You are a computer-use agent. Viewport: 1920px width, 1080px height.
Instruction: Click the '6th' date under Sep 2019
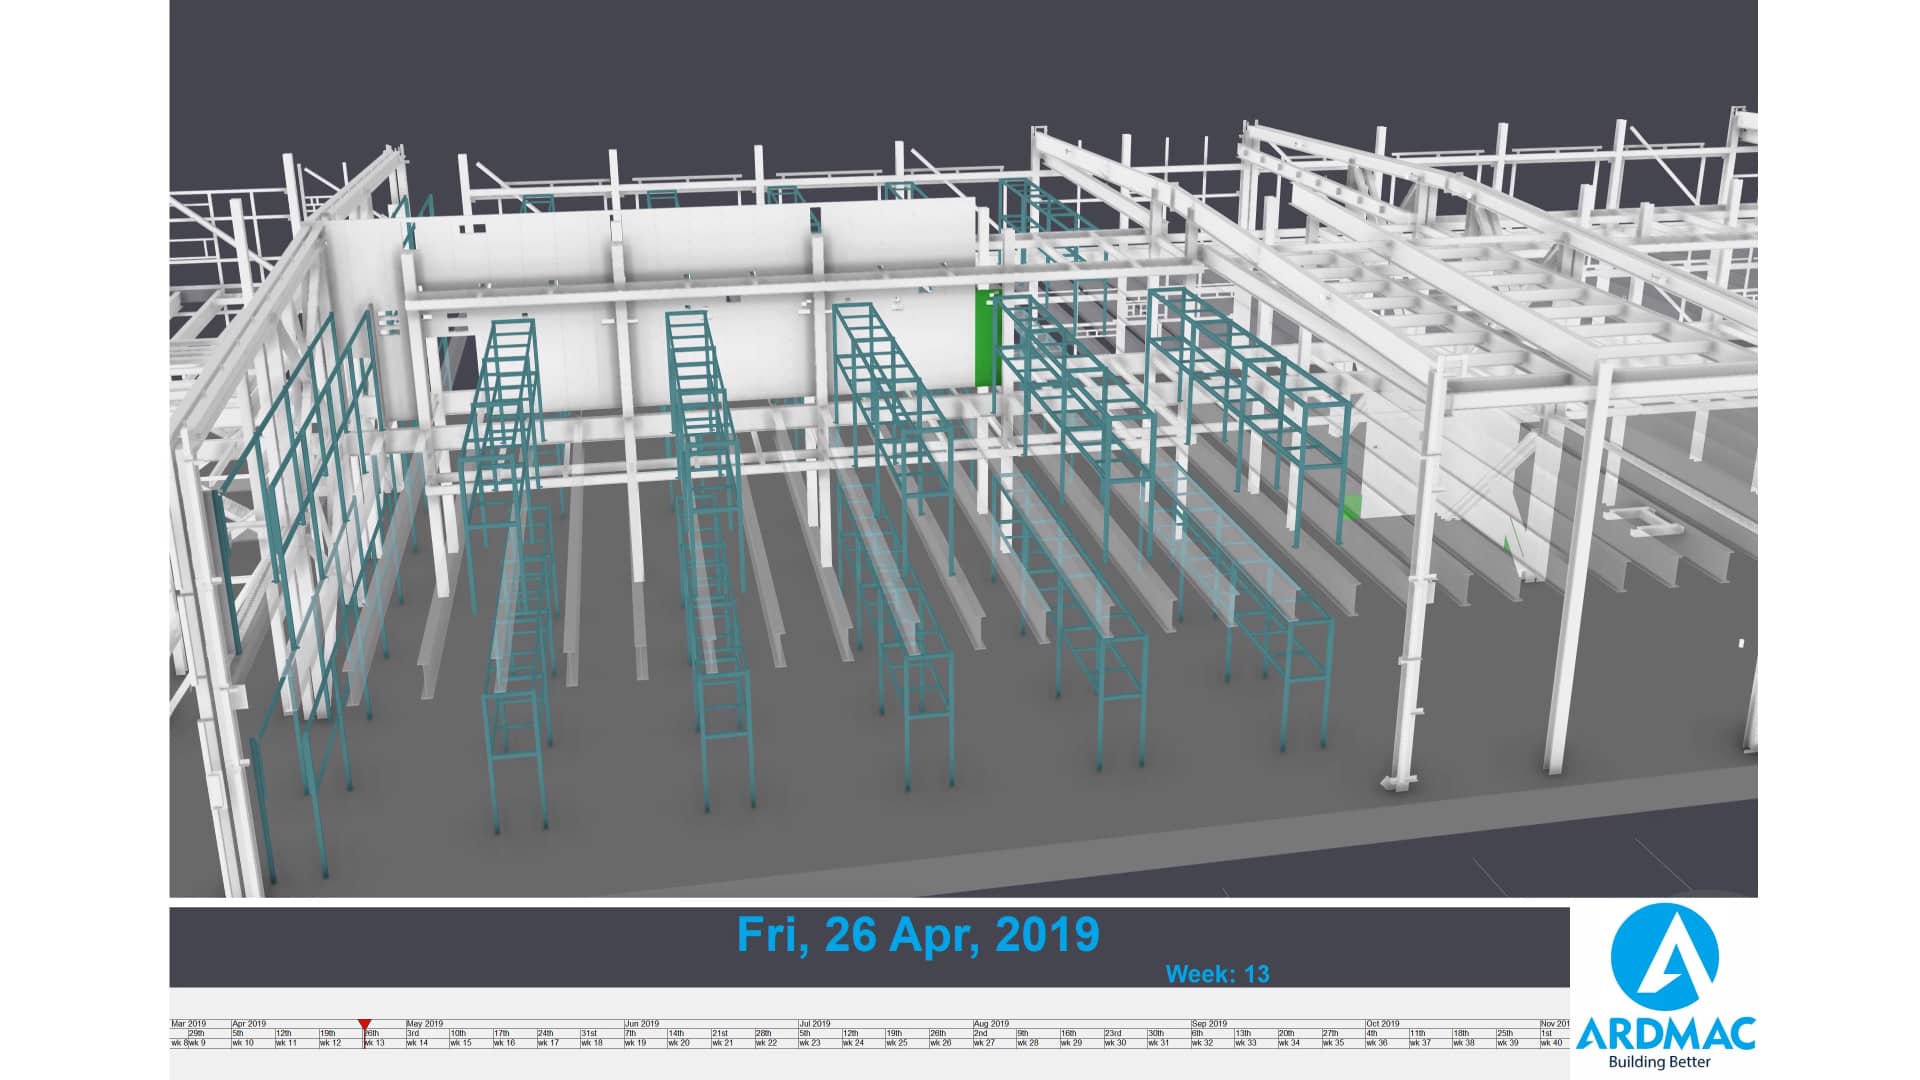pos(1197,1033)
